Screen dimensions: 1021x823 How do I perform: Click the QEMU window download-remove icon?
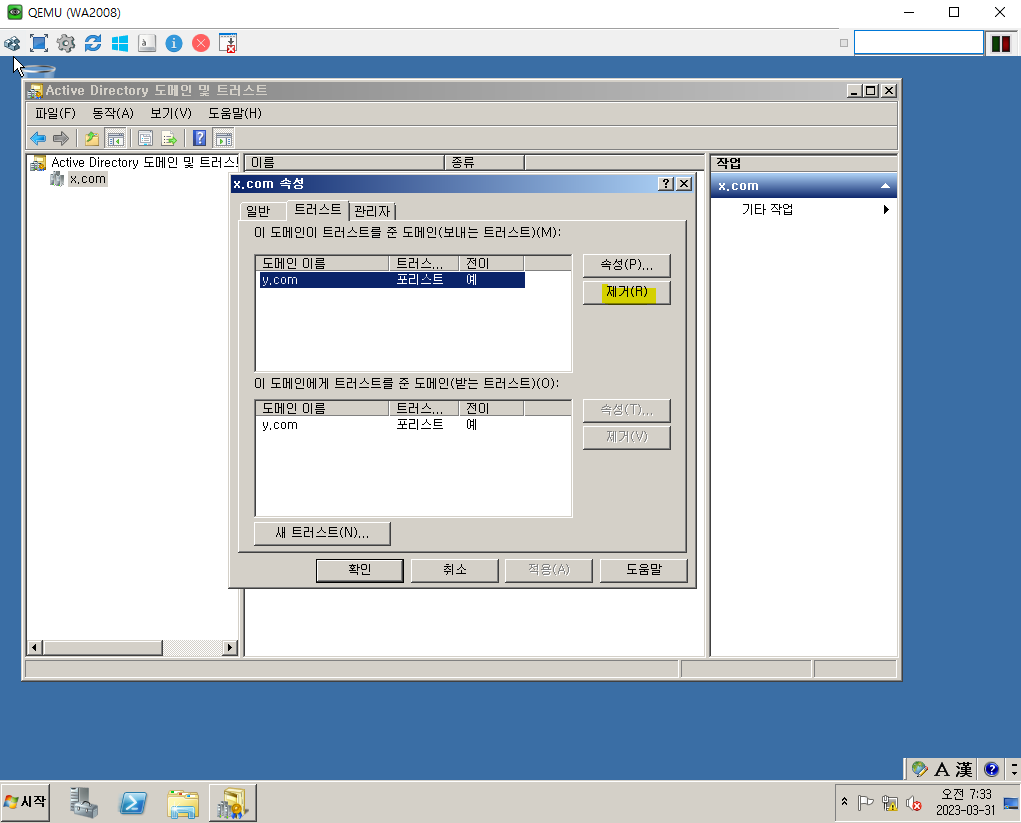tap(228, 44)
